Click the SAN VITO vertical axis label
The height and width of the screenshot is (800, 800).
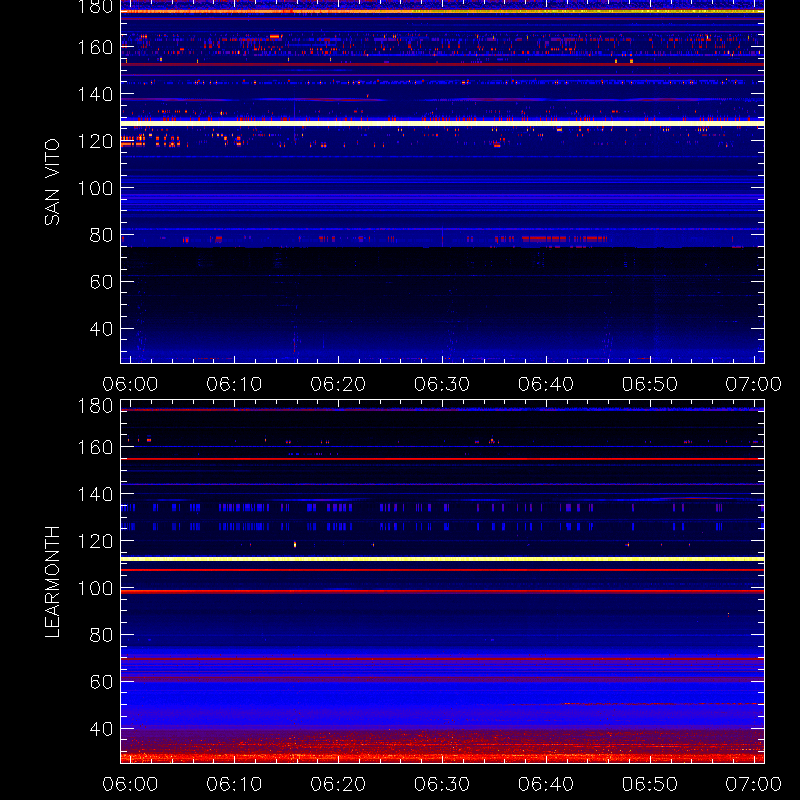[52, 182]
